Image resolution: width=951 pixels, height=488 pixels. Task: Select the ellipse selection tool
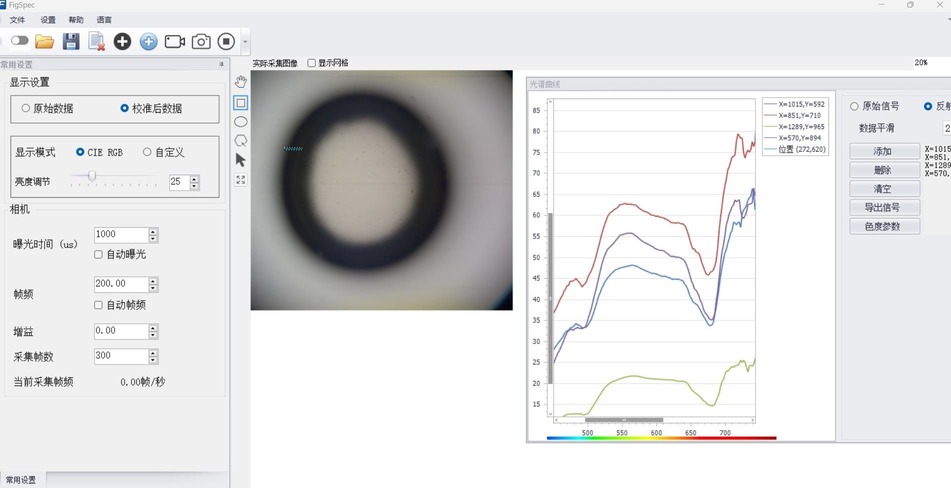coord(241,121)
